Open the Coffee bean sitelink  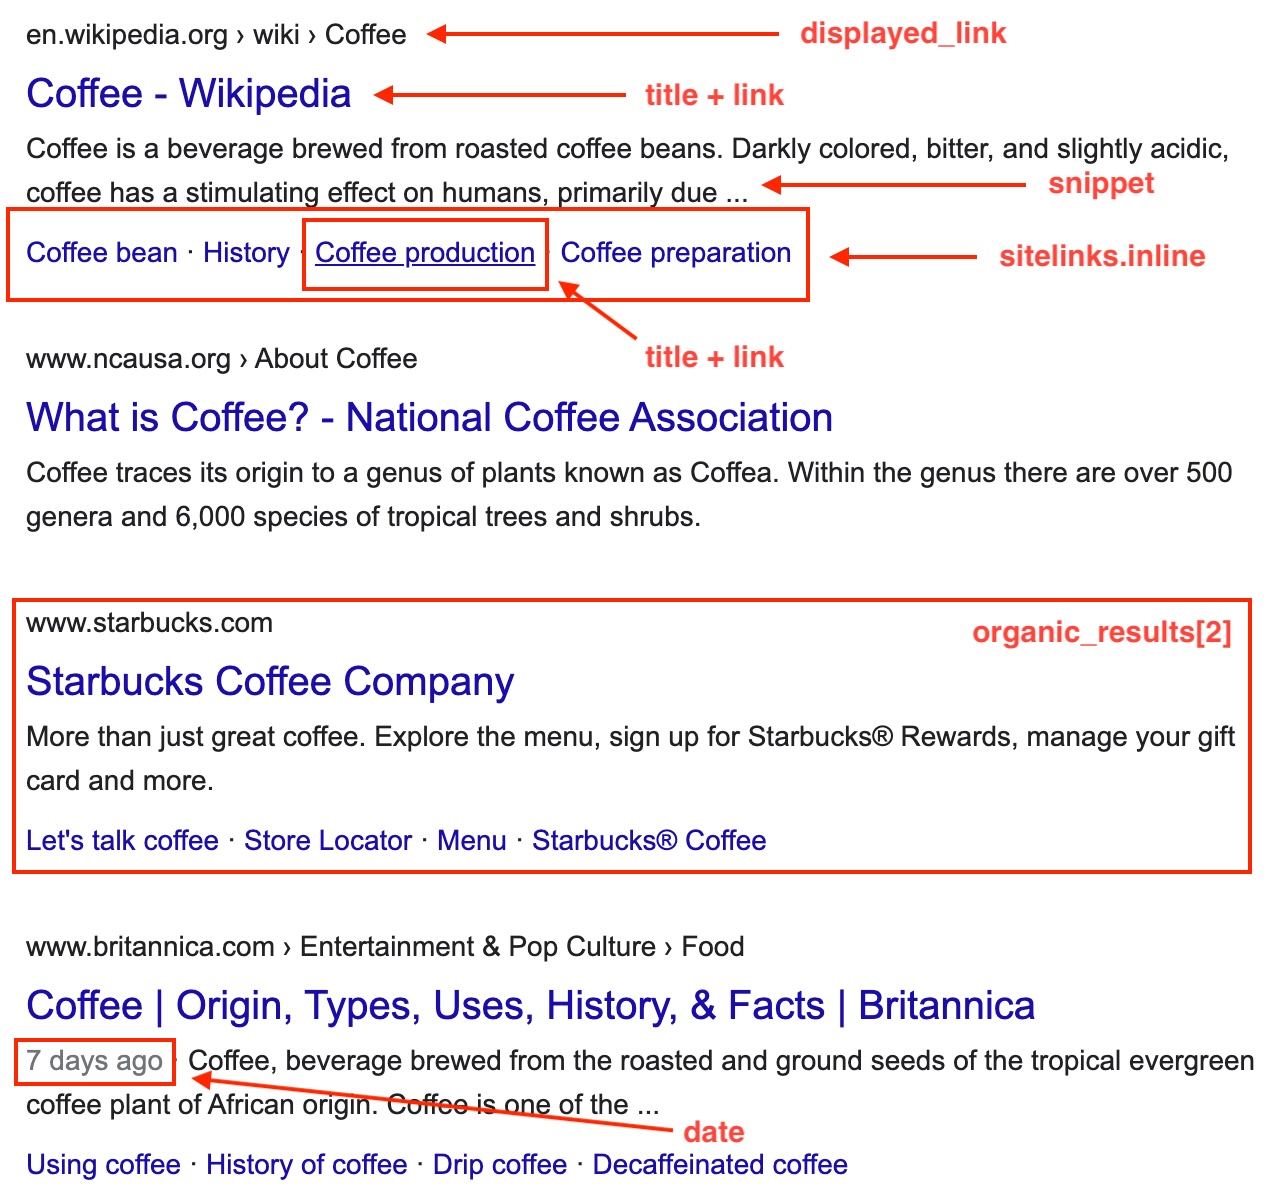tap(102, 253)
